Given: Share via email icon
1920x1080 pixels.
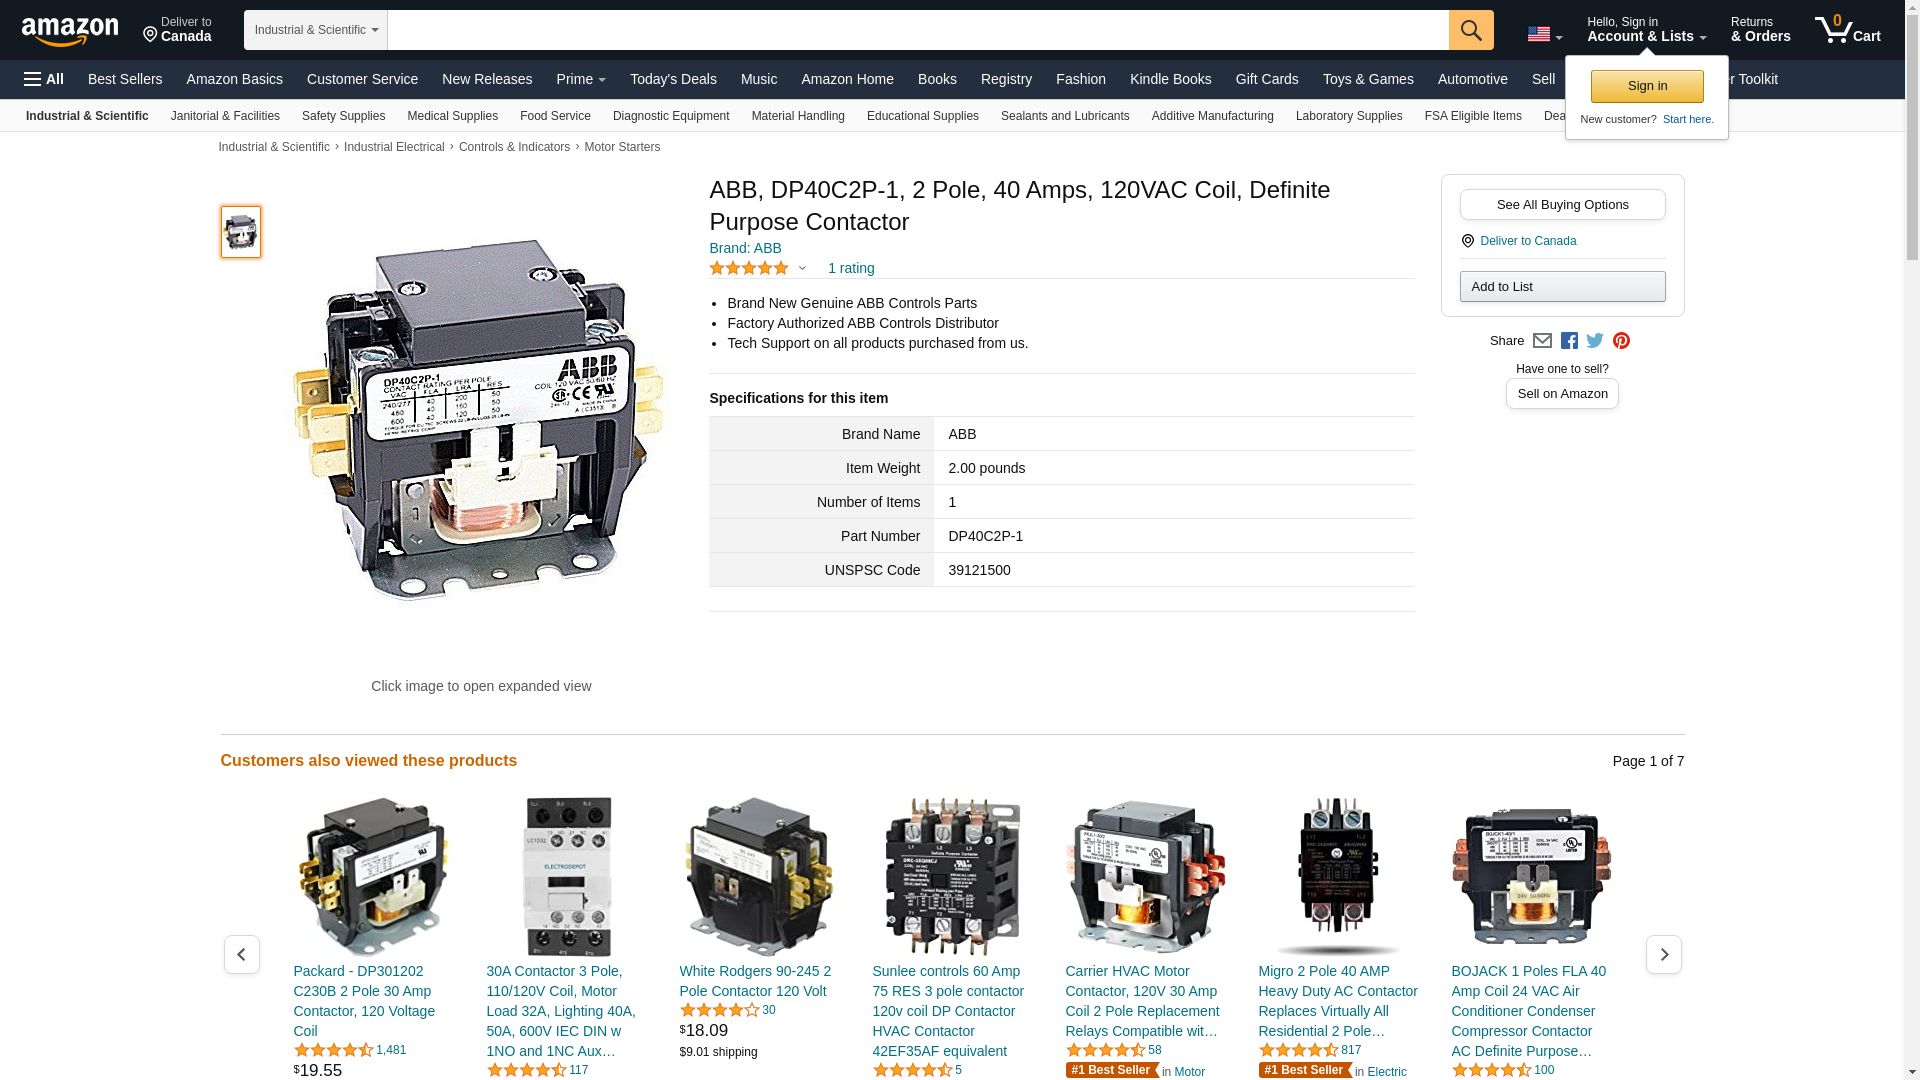Looking at the screenshot, I should (1542, 341).
